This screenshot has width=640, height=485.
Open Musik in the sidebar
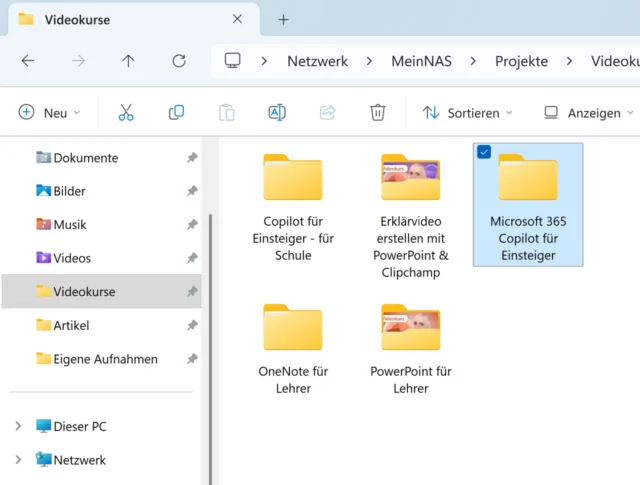click(x=101, y=224)
